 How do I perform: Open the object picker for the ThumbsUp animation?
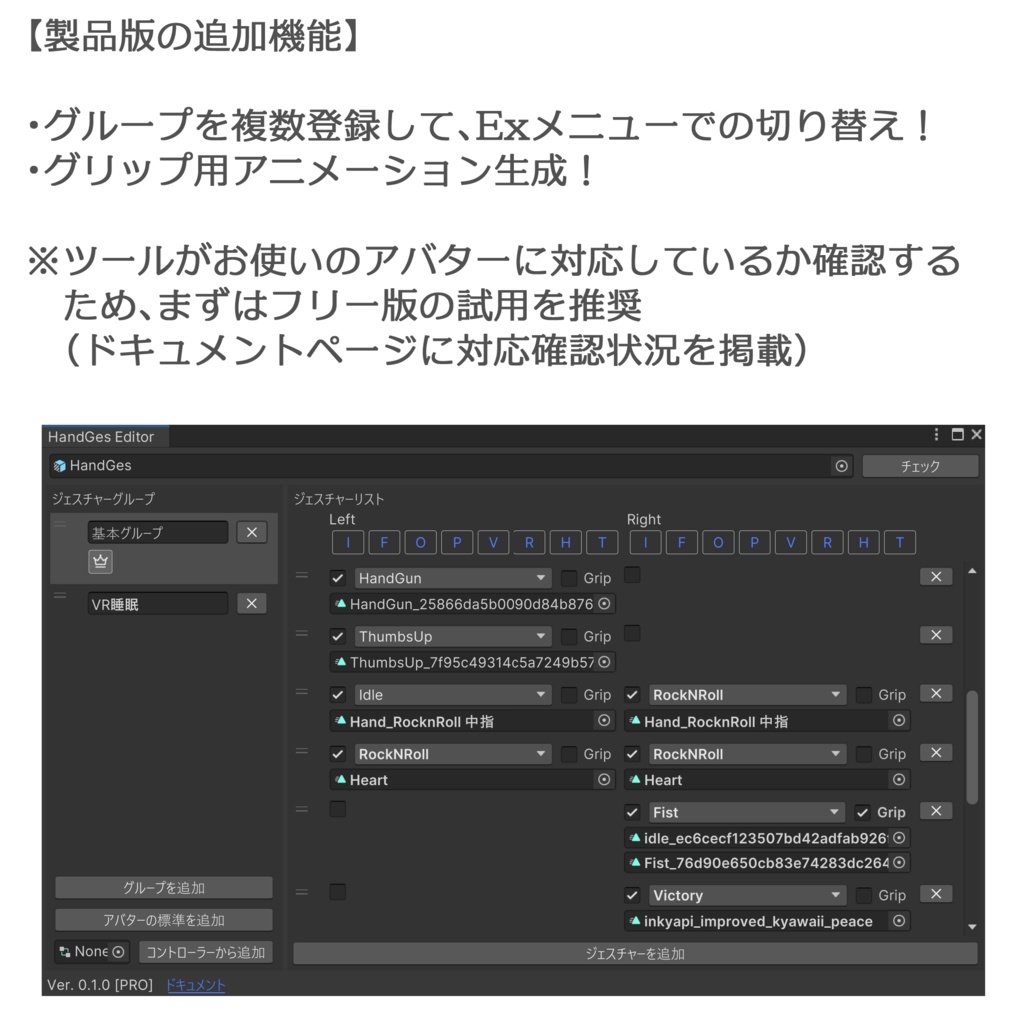[604, 662]
